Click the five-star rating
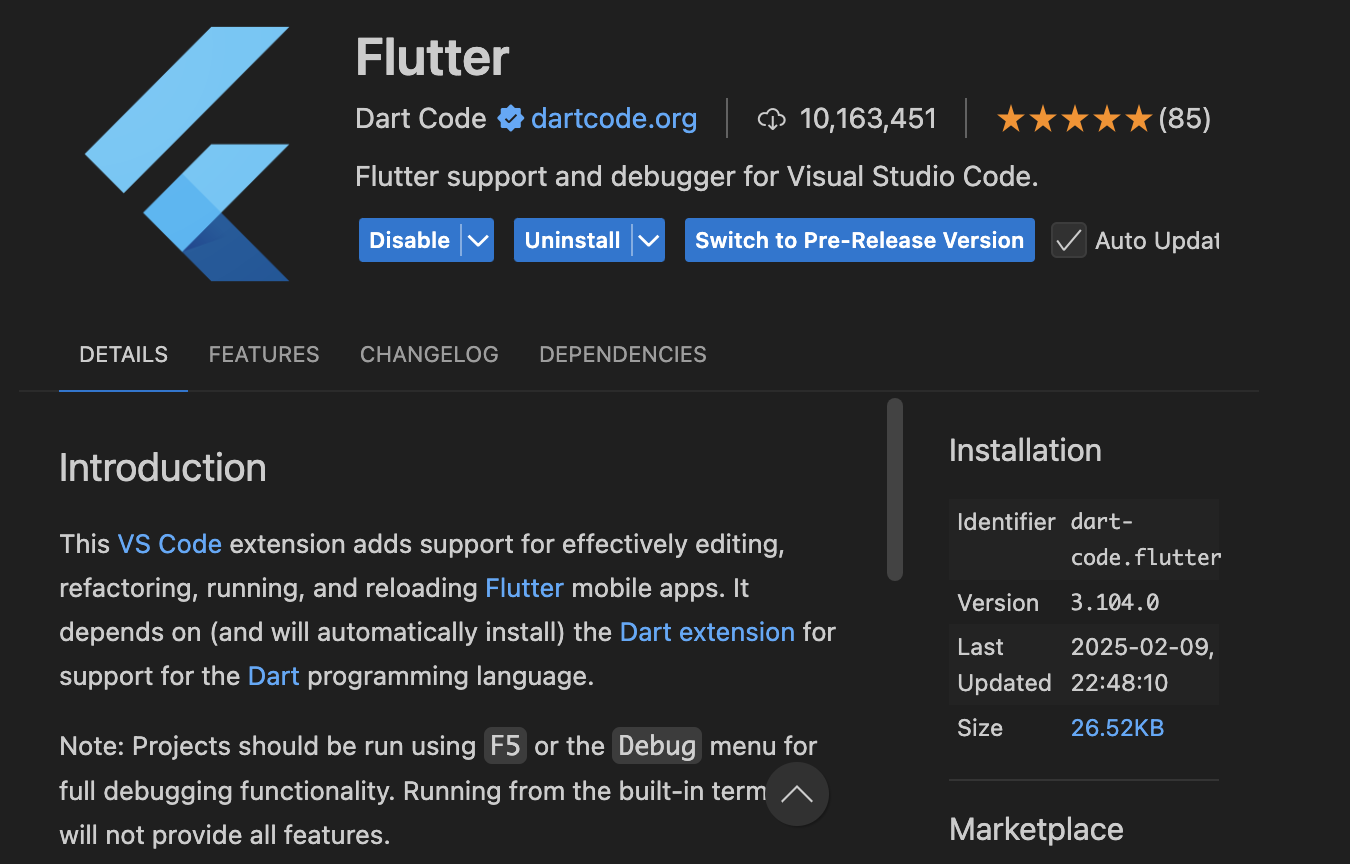Image resolution: width=1350 pixels, height=864 pixels. tap(1075, 120)
